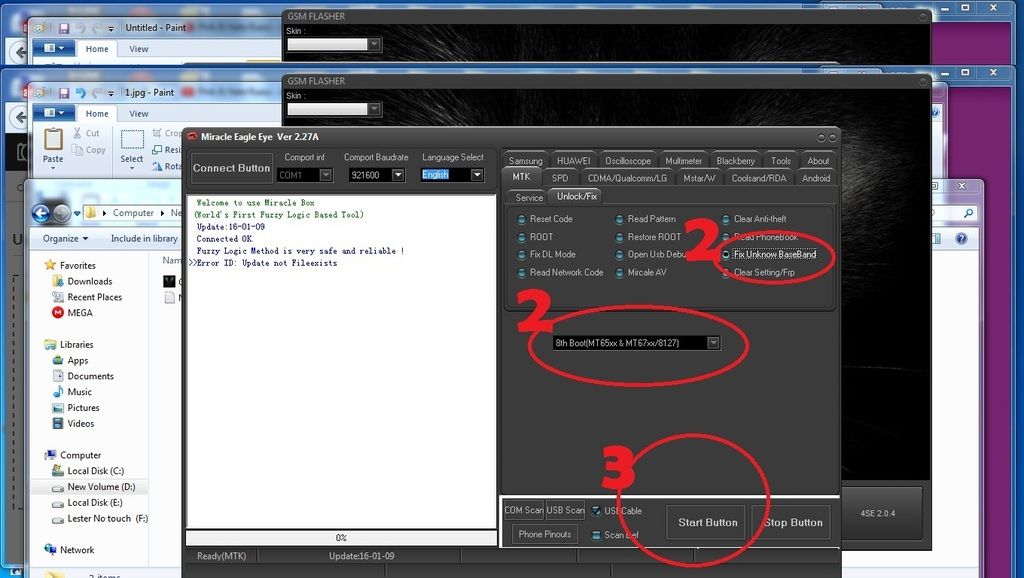The width and height of the screenshot is (1024, 578).
Task: Select the Clear Anti-theft radio option
Action: [x=726, y=219]
